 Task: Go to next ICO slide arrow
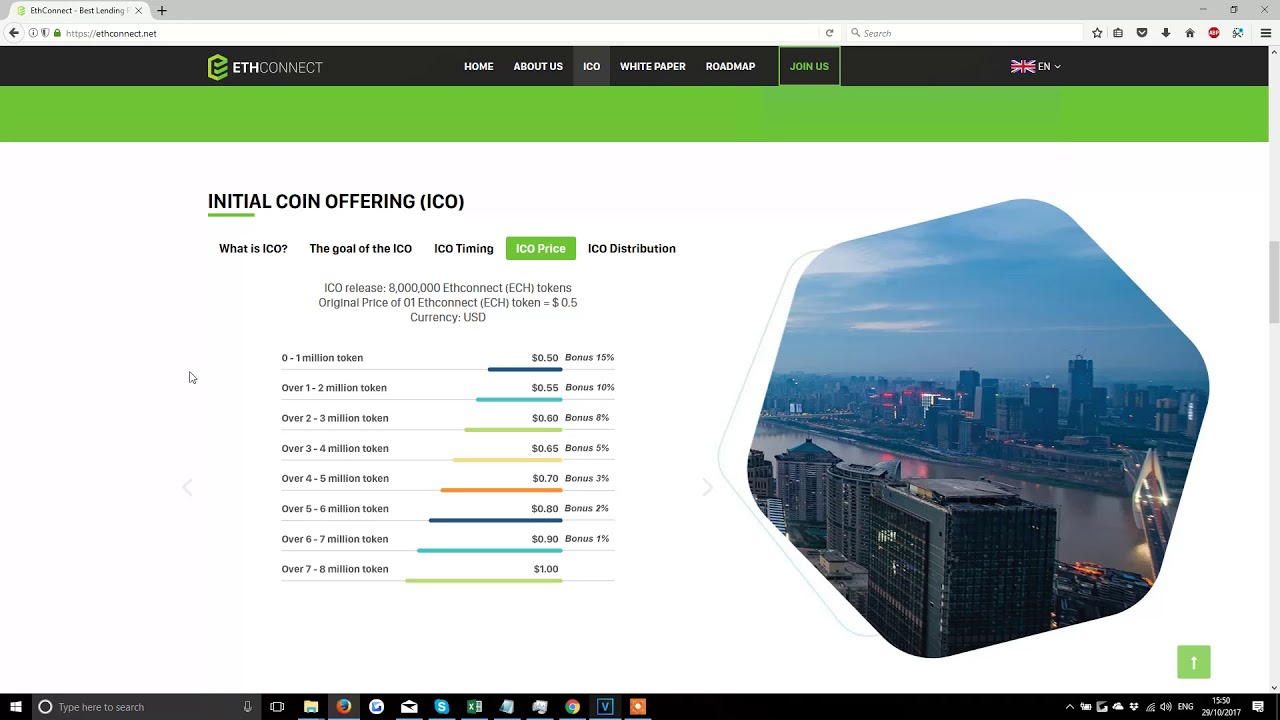[707, 488]
